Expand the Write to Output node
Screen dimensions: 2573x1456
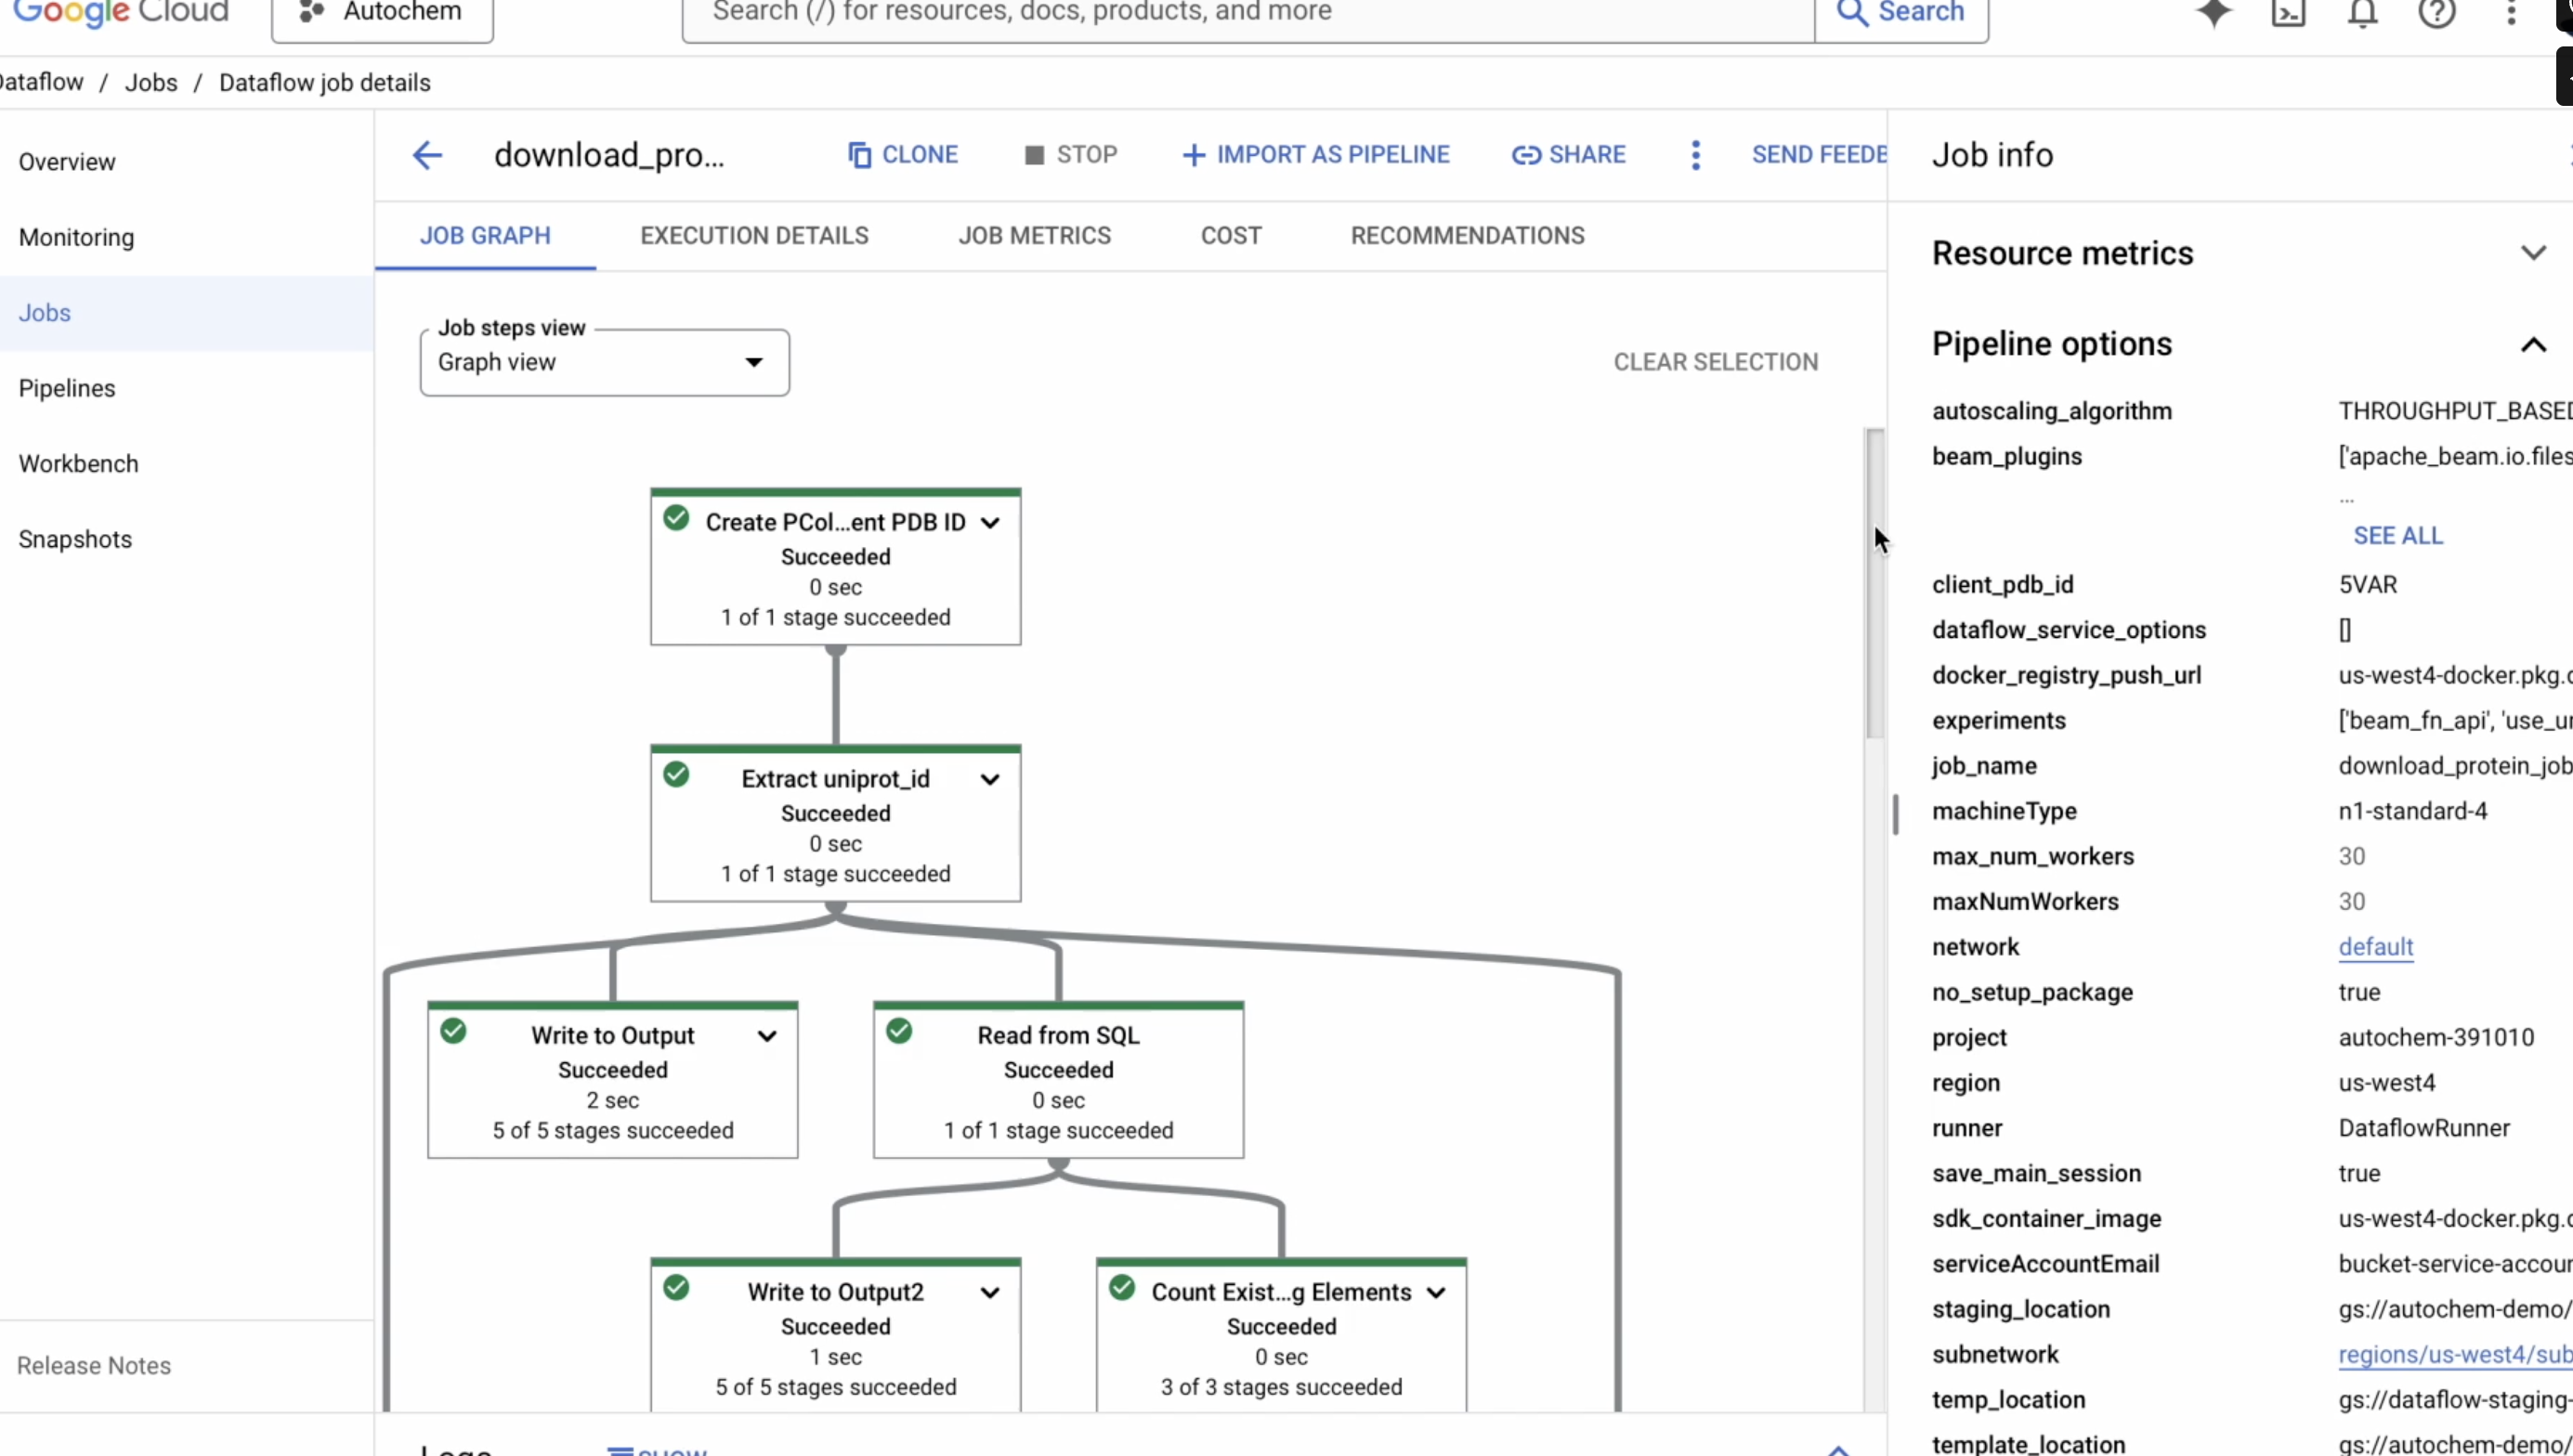767,1036
